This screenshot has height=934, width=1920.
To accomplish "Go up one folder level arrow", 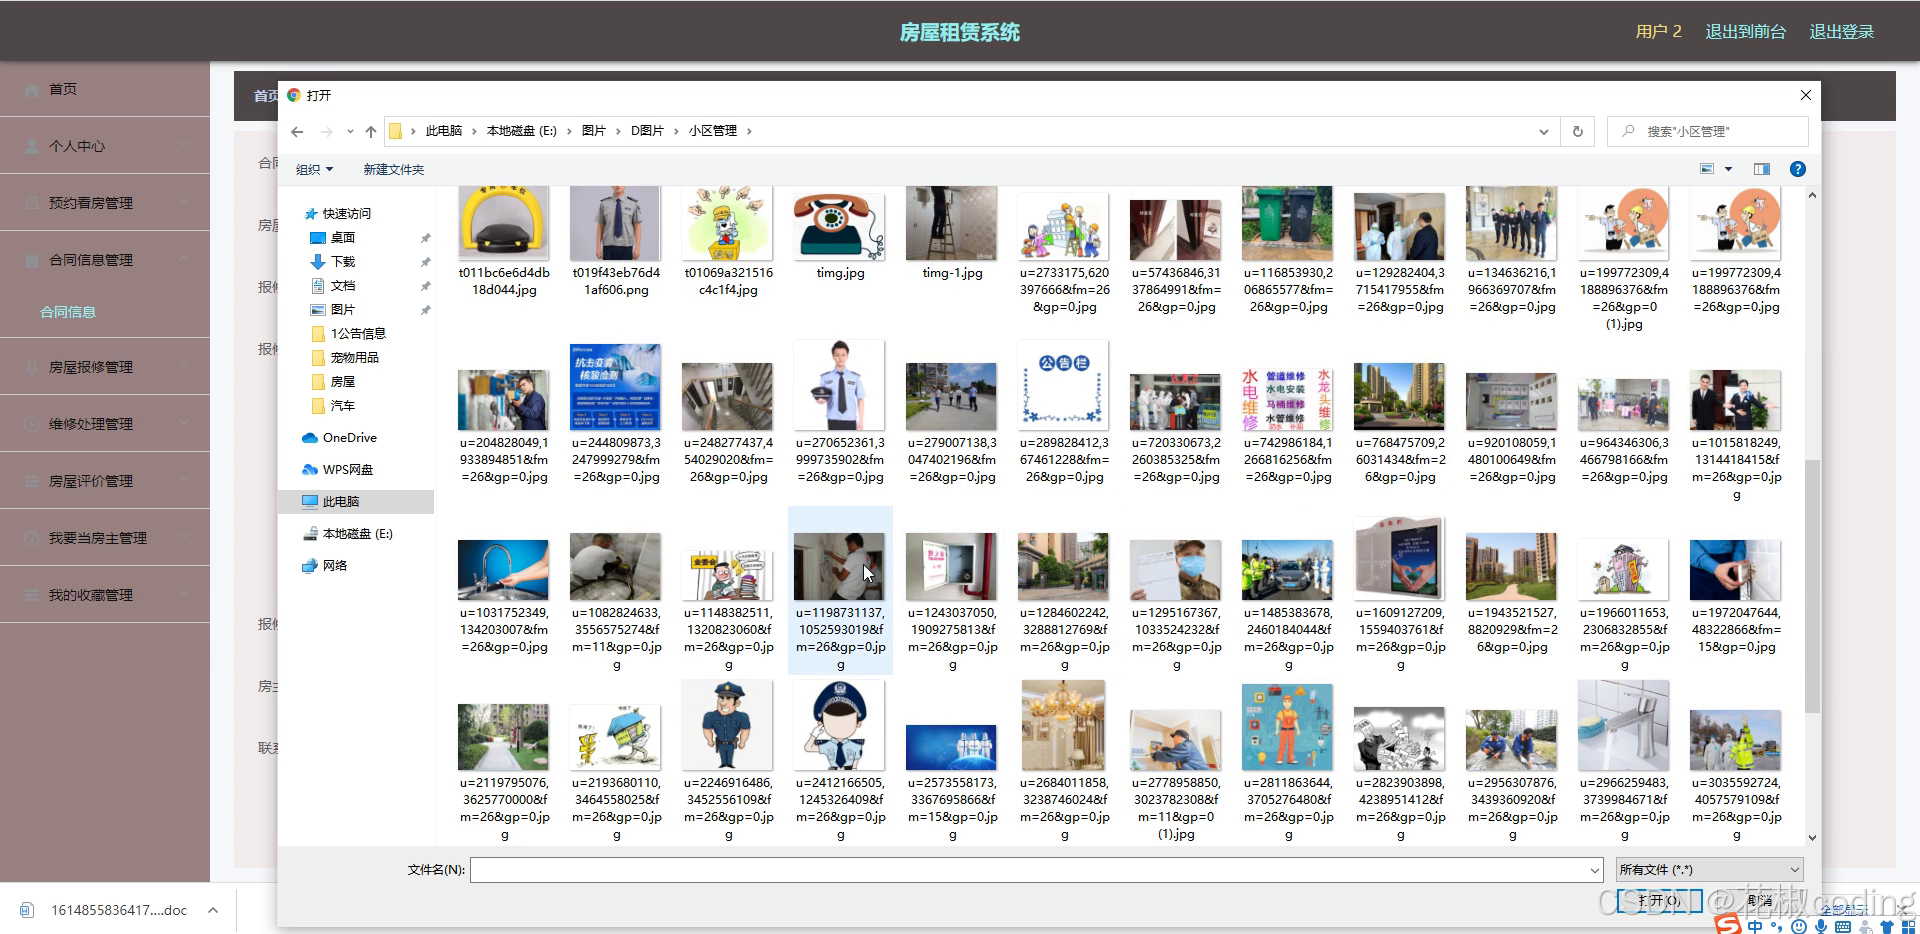I will (x=371, y=131).
